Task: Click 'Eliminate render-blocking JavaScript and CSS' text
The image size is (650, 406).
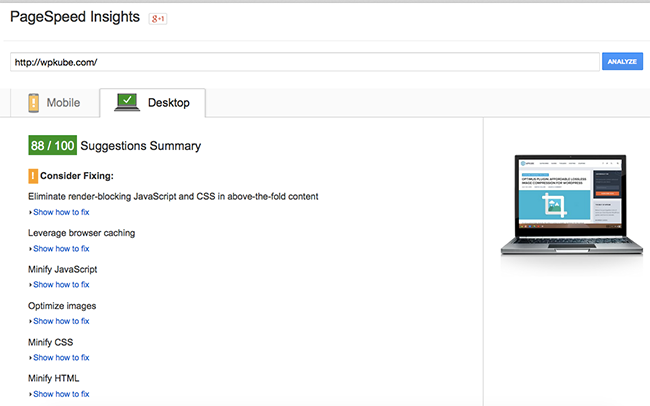Action: point(173,197)
